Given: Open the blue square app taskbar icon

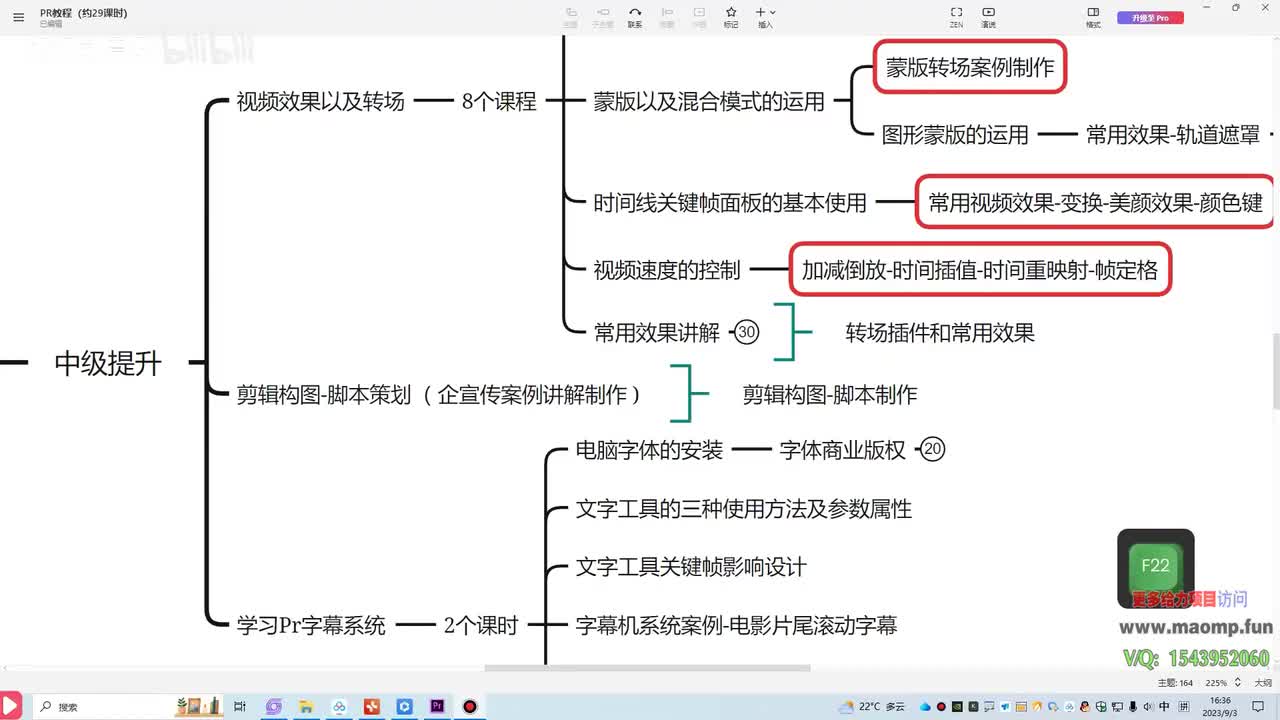Looking at the screenshot, I should pos(404,706).
